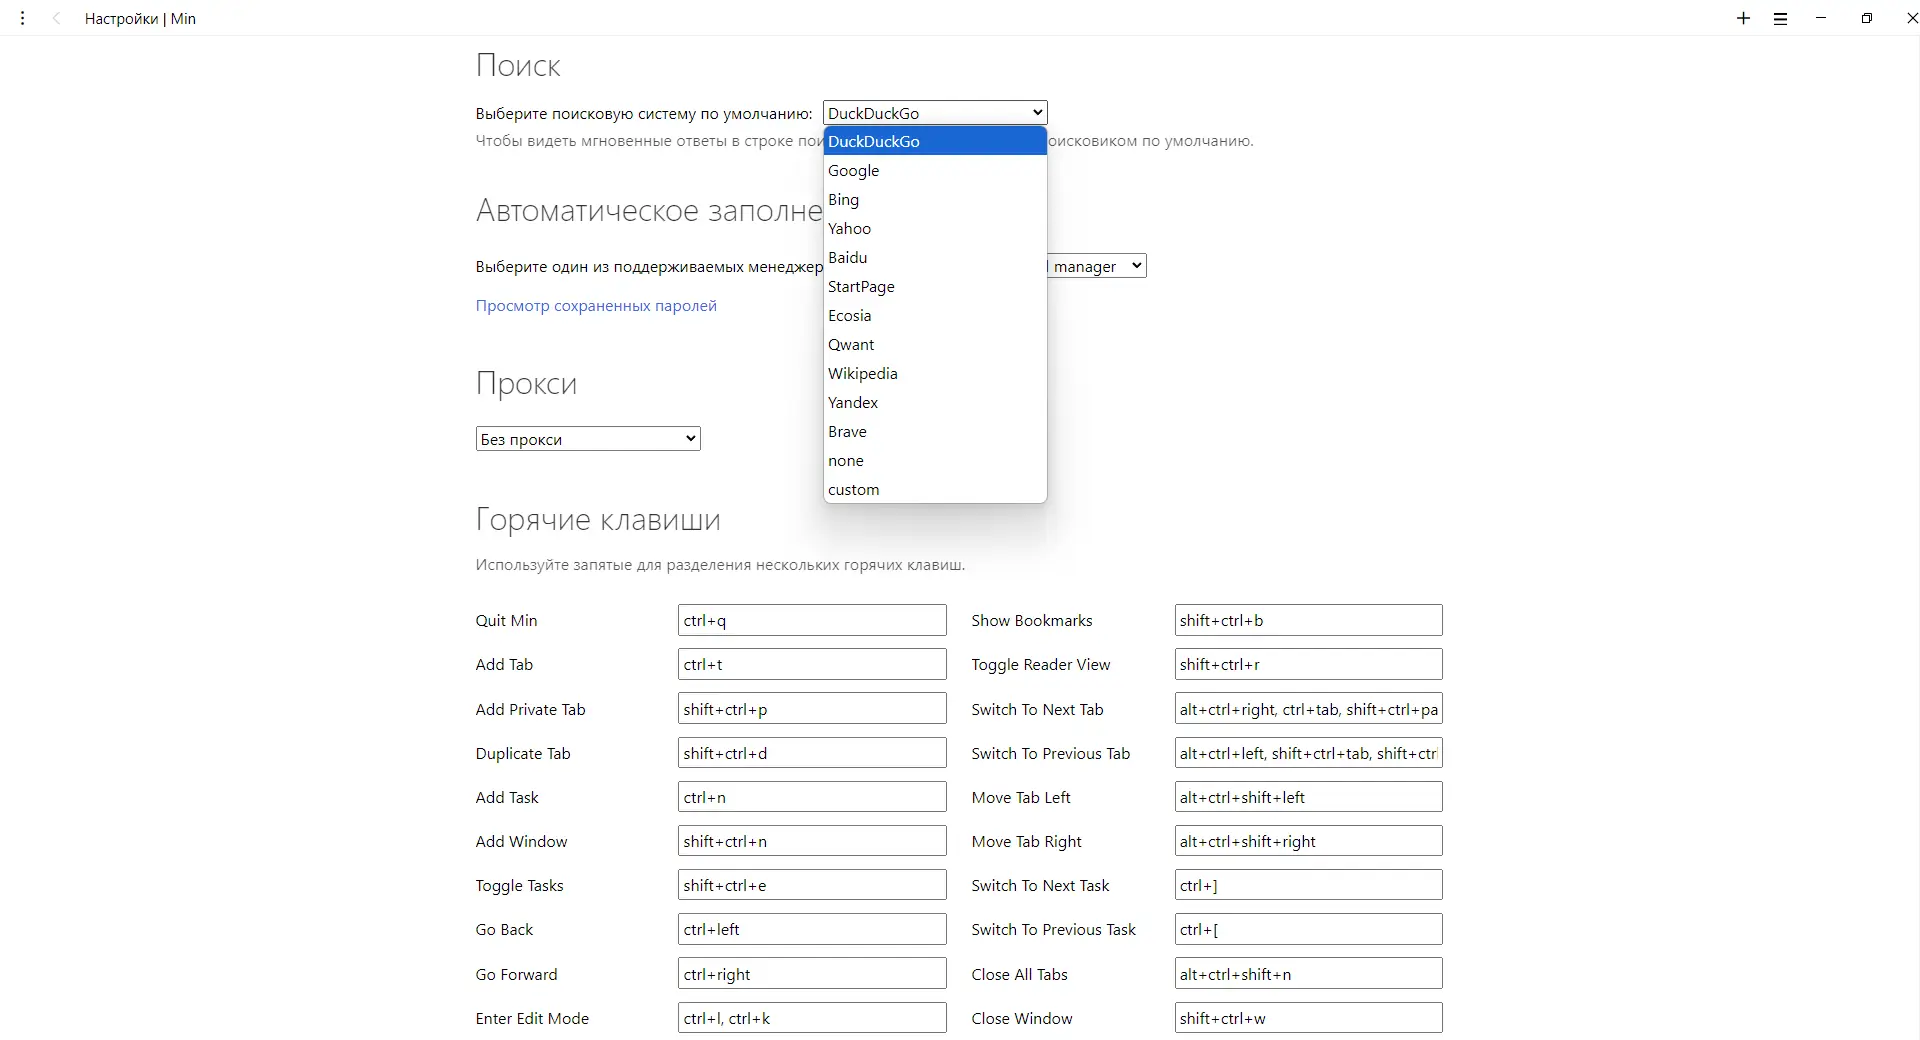Open a new tab with plus icon
The height and width of the screenshot is (1040, 1920).
pyautogui.click(x=1743, y=19)
